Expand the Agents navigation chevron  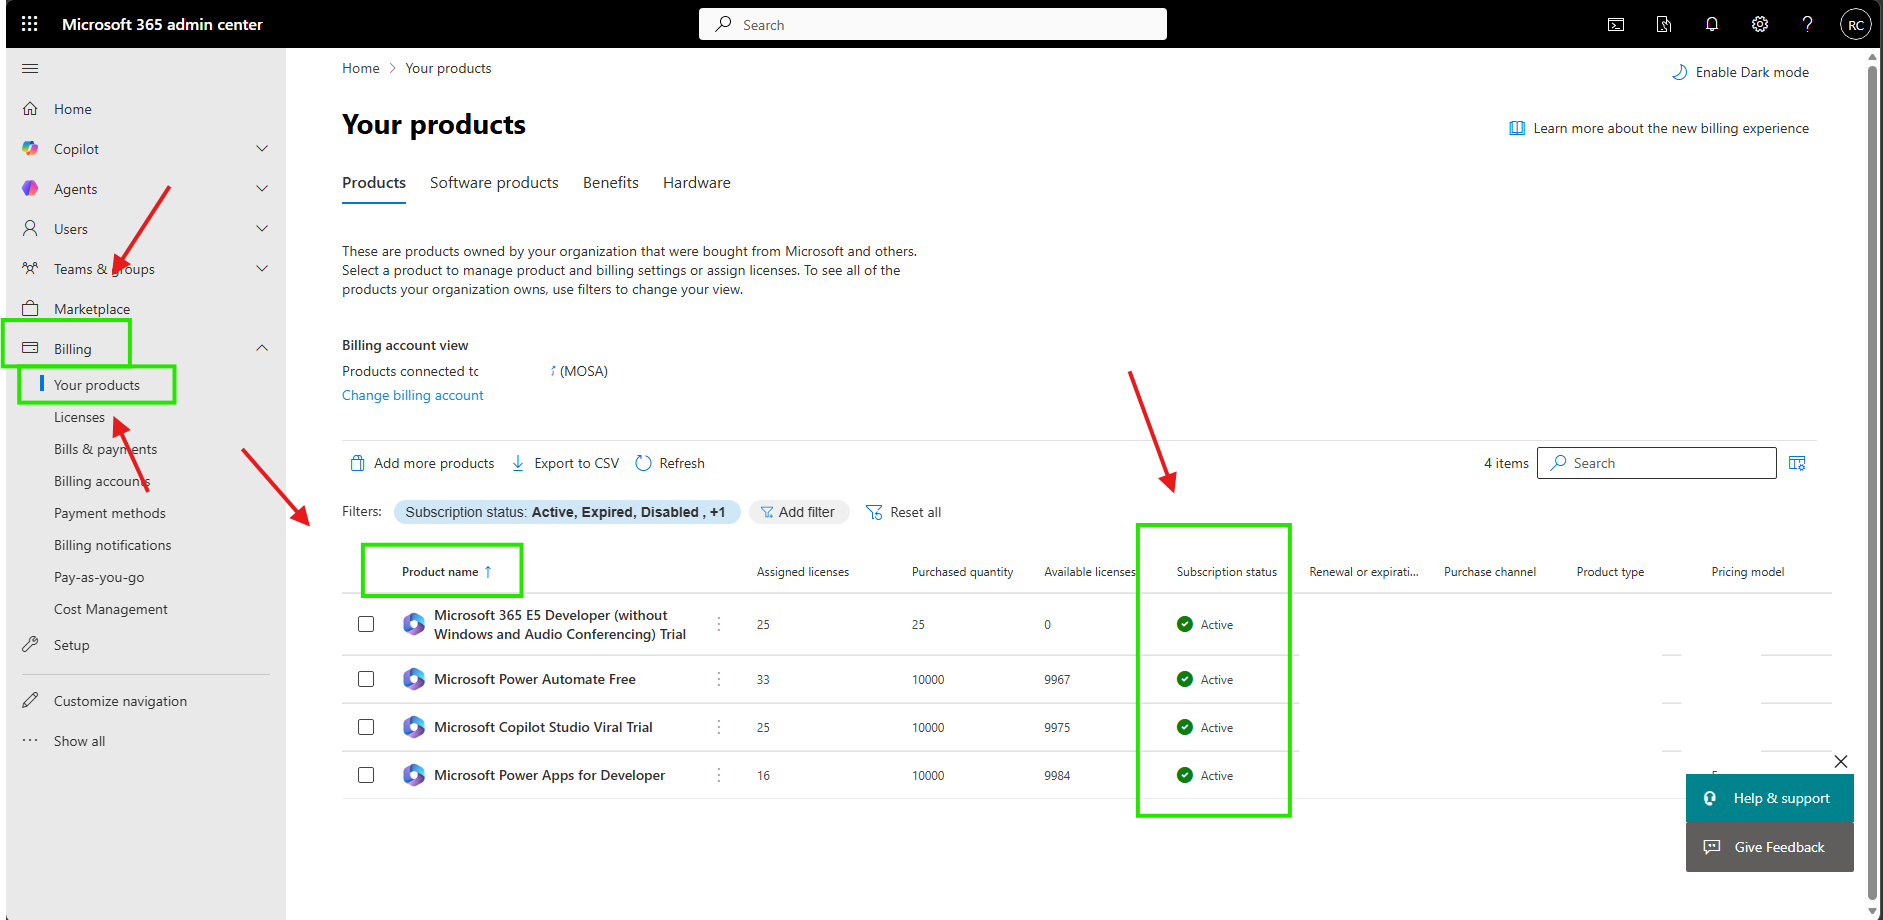tap(262, 188)
